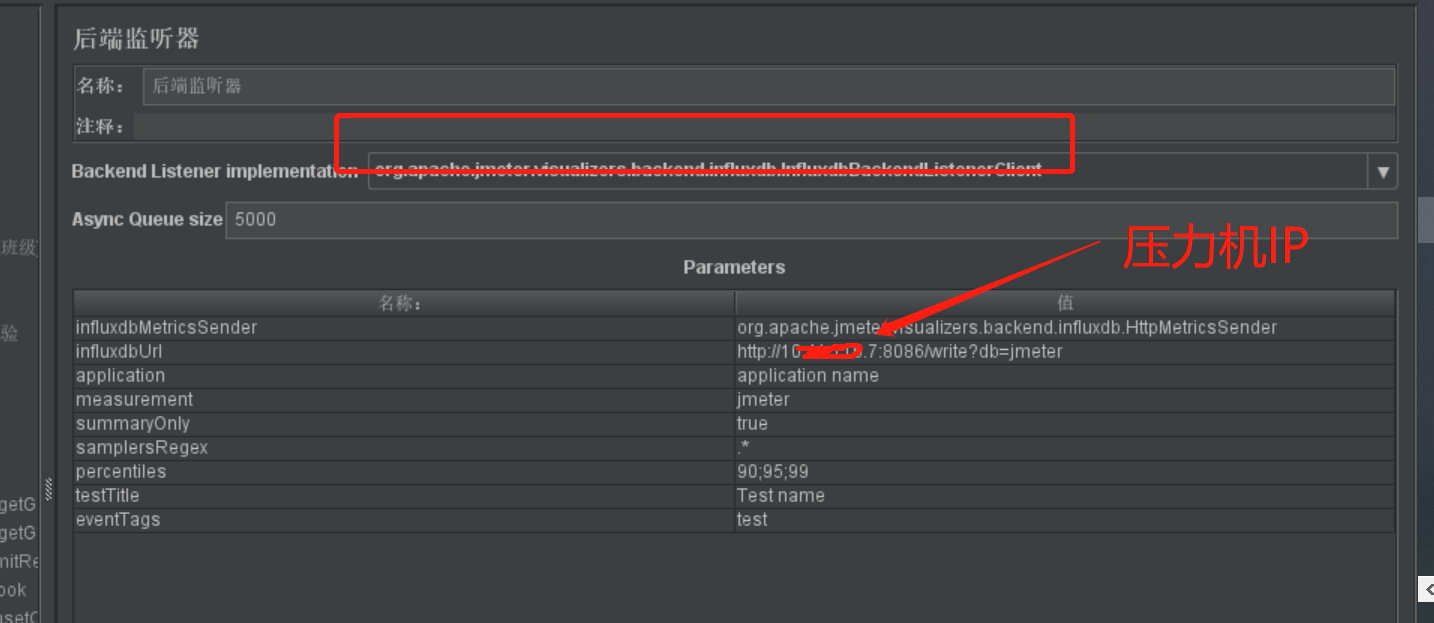
Task: Click the 名称 column header in Parameters table
Action: [x=404, y=303]
